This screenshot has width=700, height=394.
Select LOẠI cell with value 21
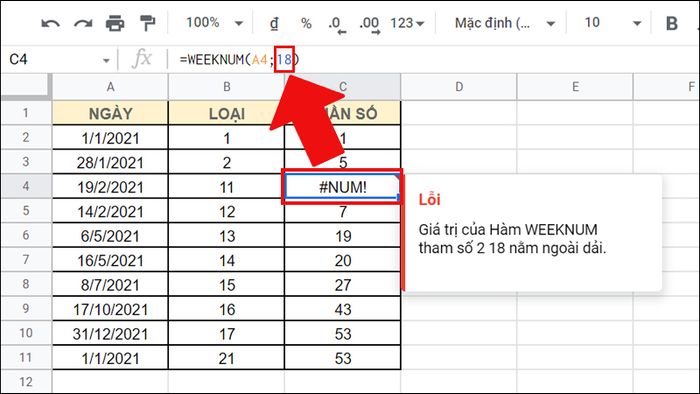(226, 358)
